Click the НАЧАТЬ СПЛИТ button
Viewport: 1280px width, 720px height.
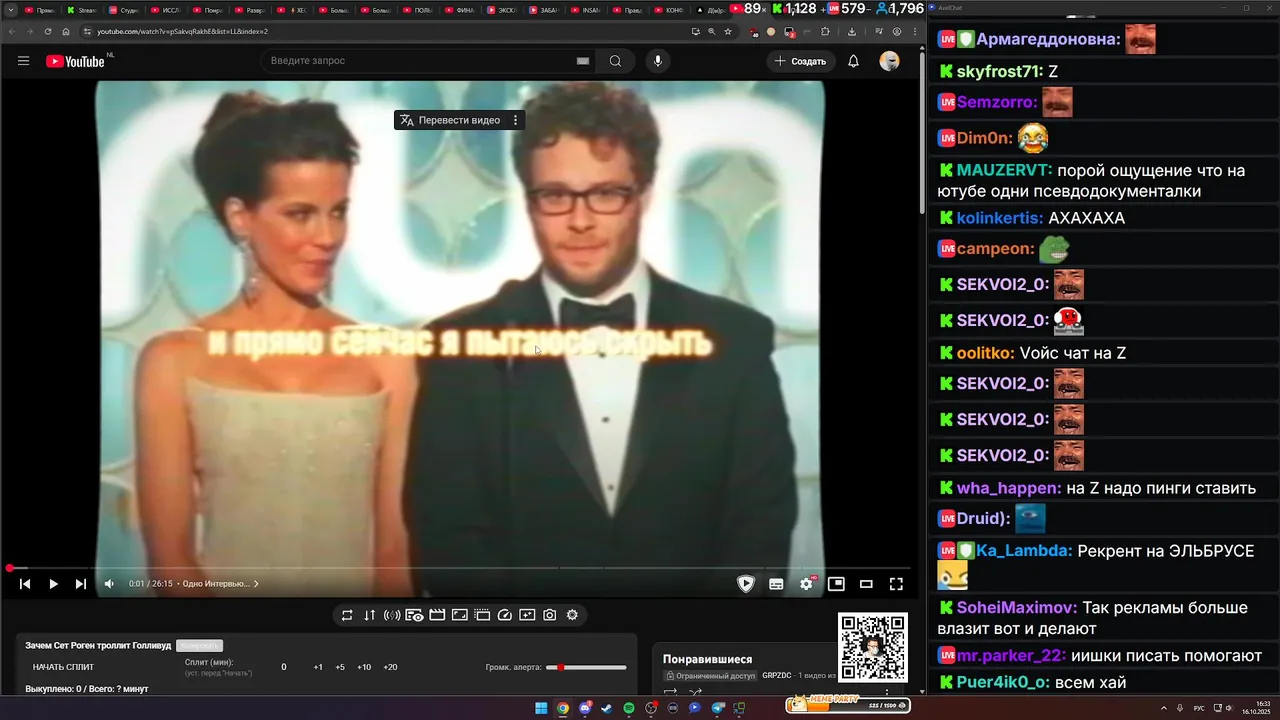63,667
